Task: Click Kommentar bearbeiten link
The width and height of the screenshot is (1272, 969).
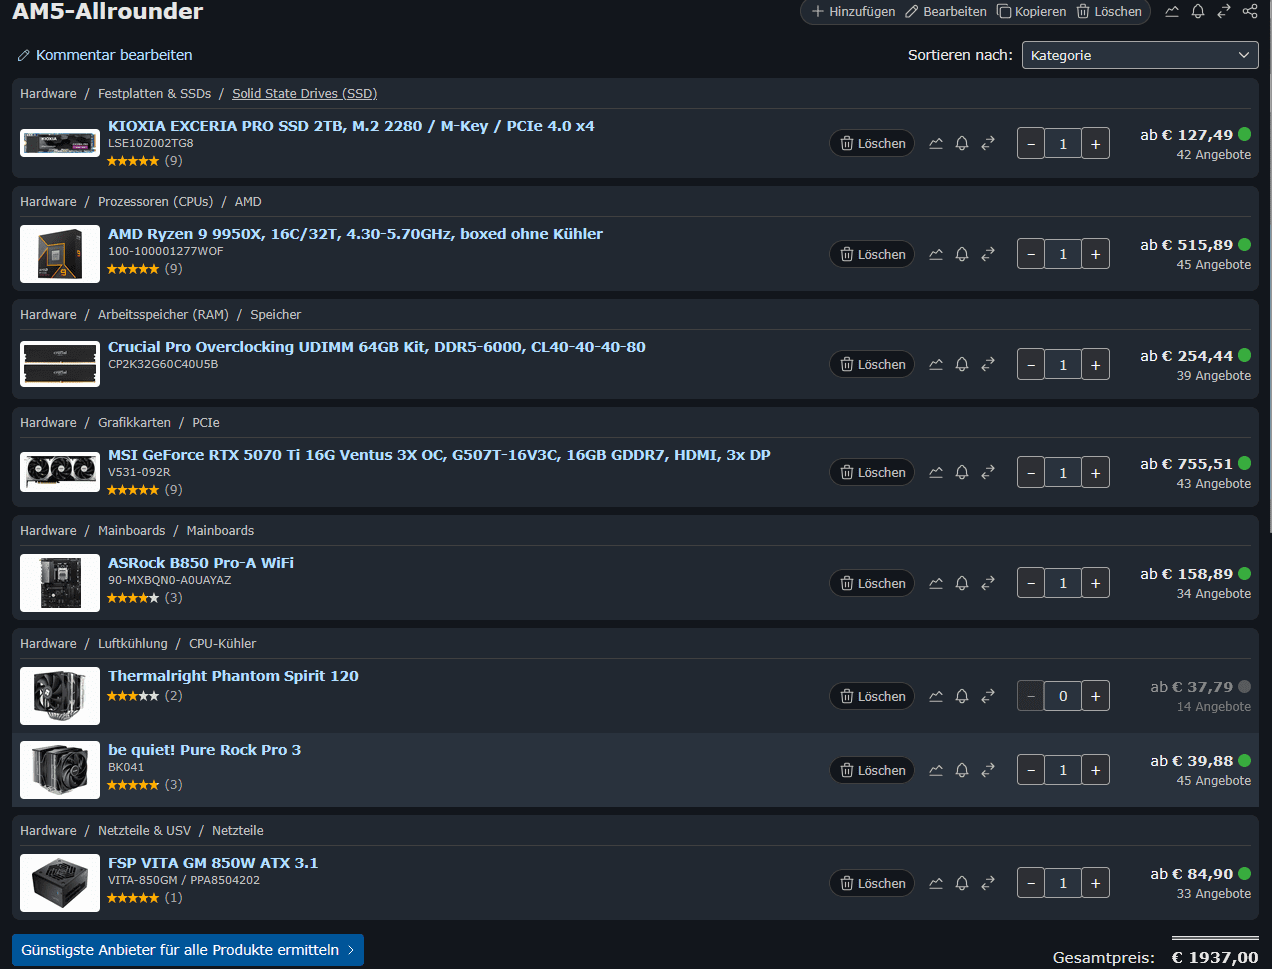Action: click(105, 55)
